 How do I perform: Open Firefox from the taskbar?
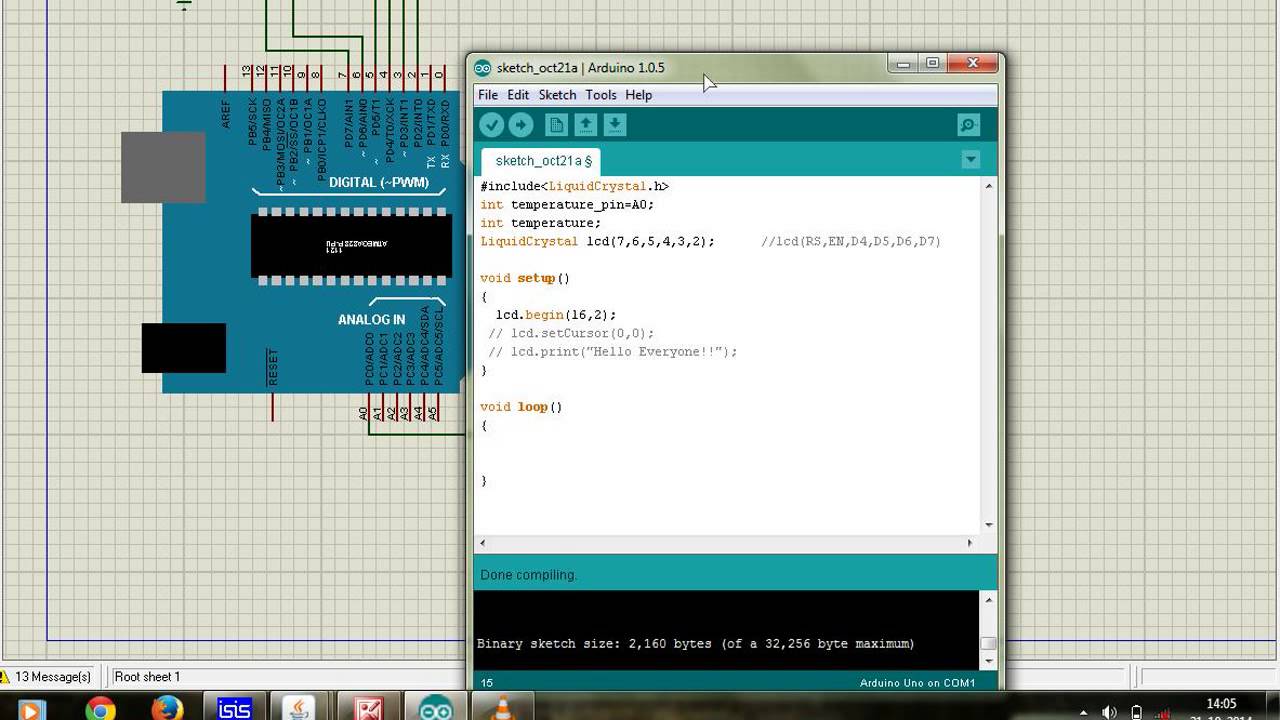click(x=168, y=709)
